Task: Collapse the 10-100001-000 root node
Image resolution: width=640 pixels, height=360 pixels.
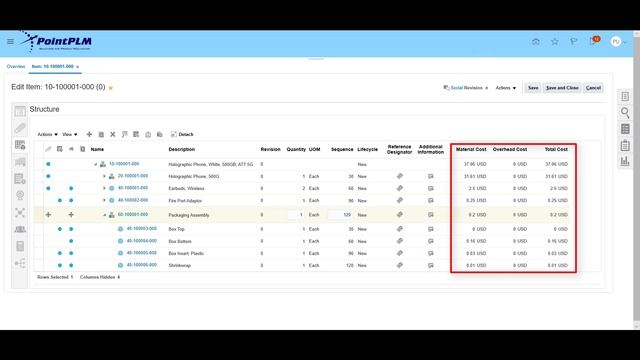Action: (x=96, y=164)
